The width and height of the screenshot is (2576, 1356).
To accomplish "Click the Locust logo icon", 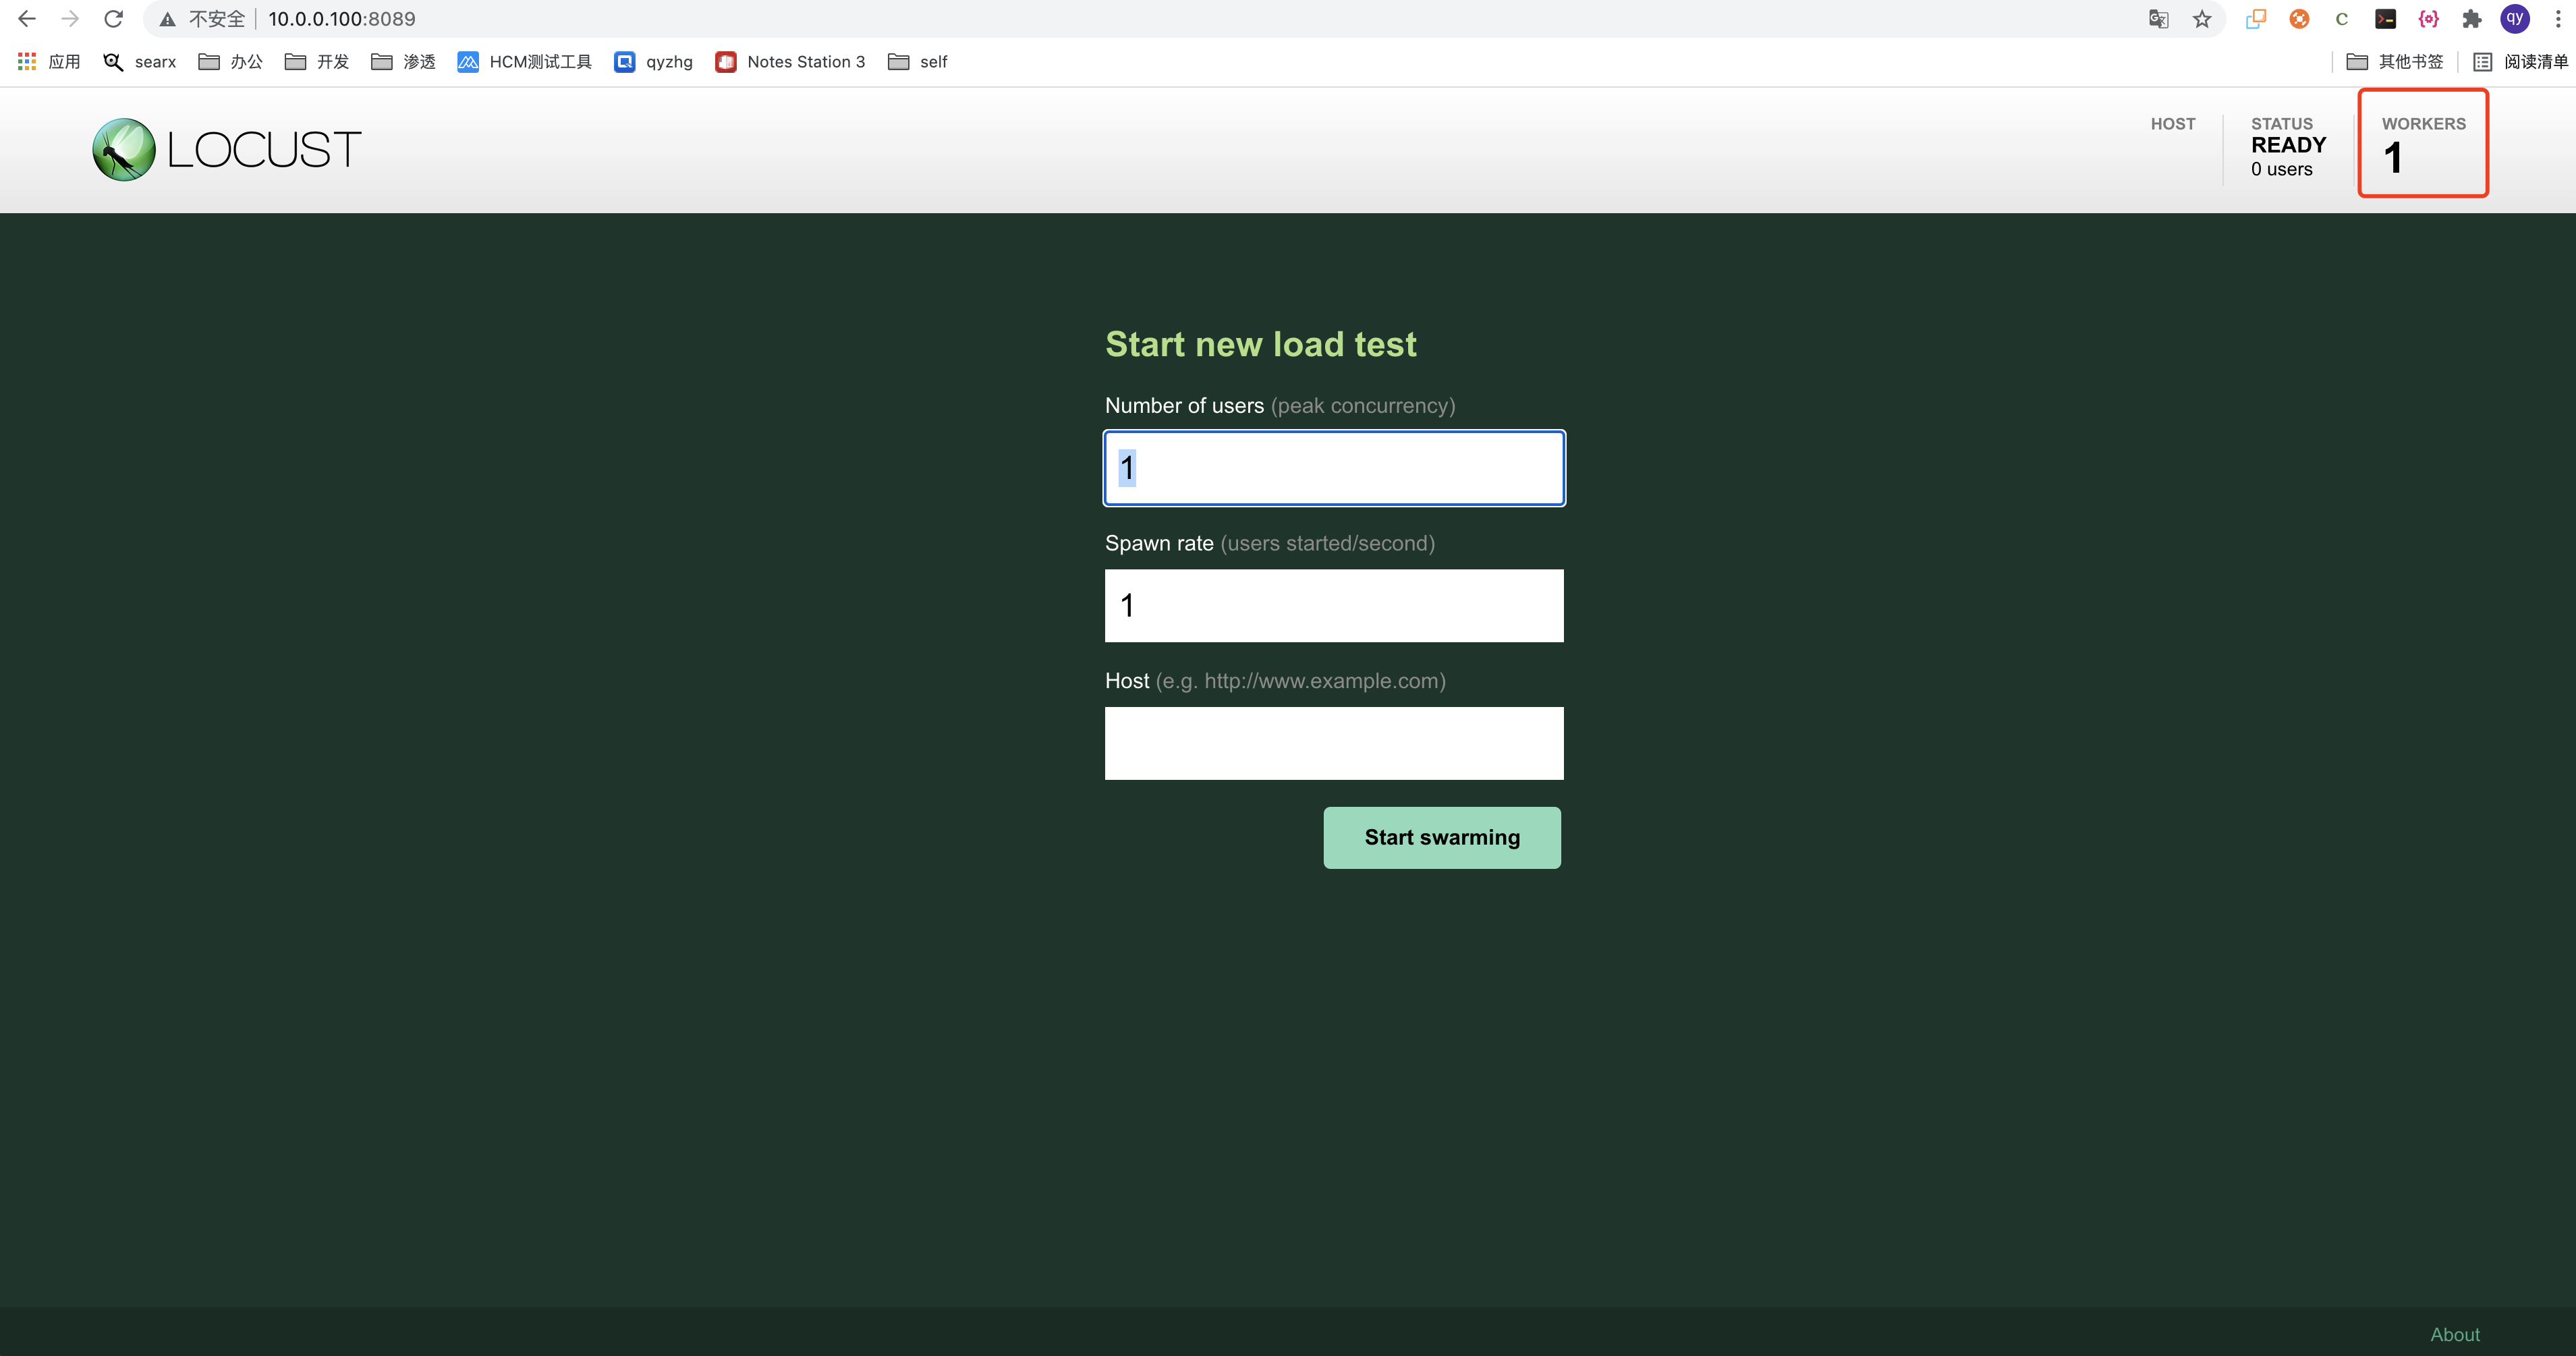I will pyautogui.click(x=126, y=150).
